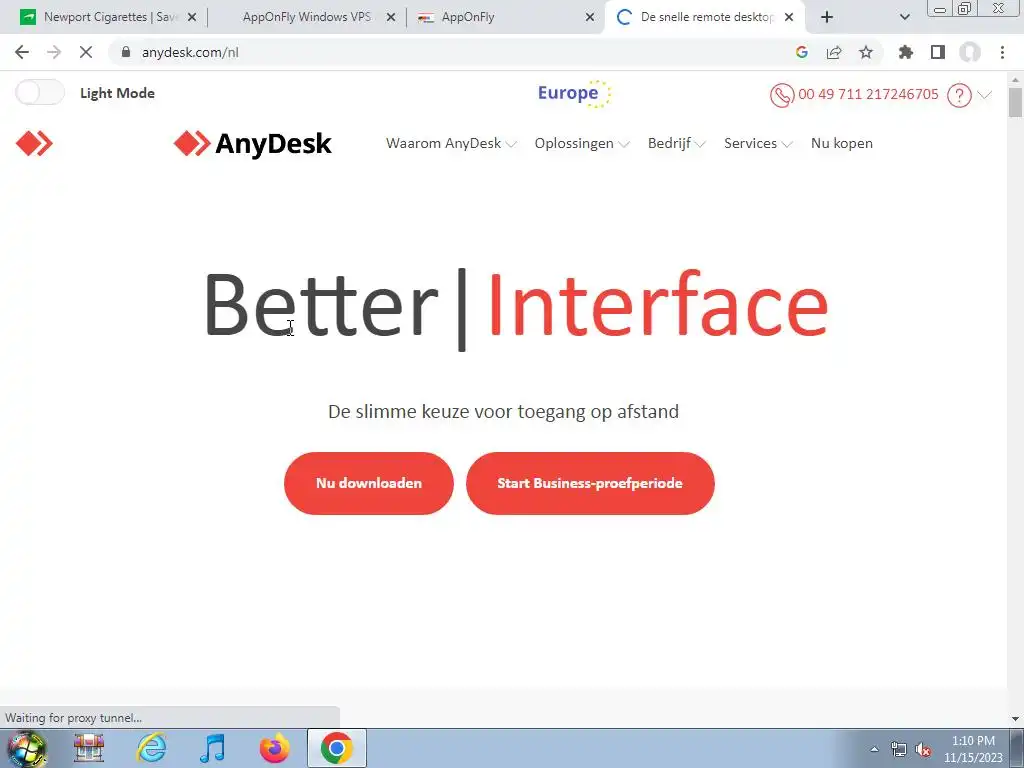Click the taskbar clock showing 1:10 PM

point(973,749)
